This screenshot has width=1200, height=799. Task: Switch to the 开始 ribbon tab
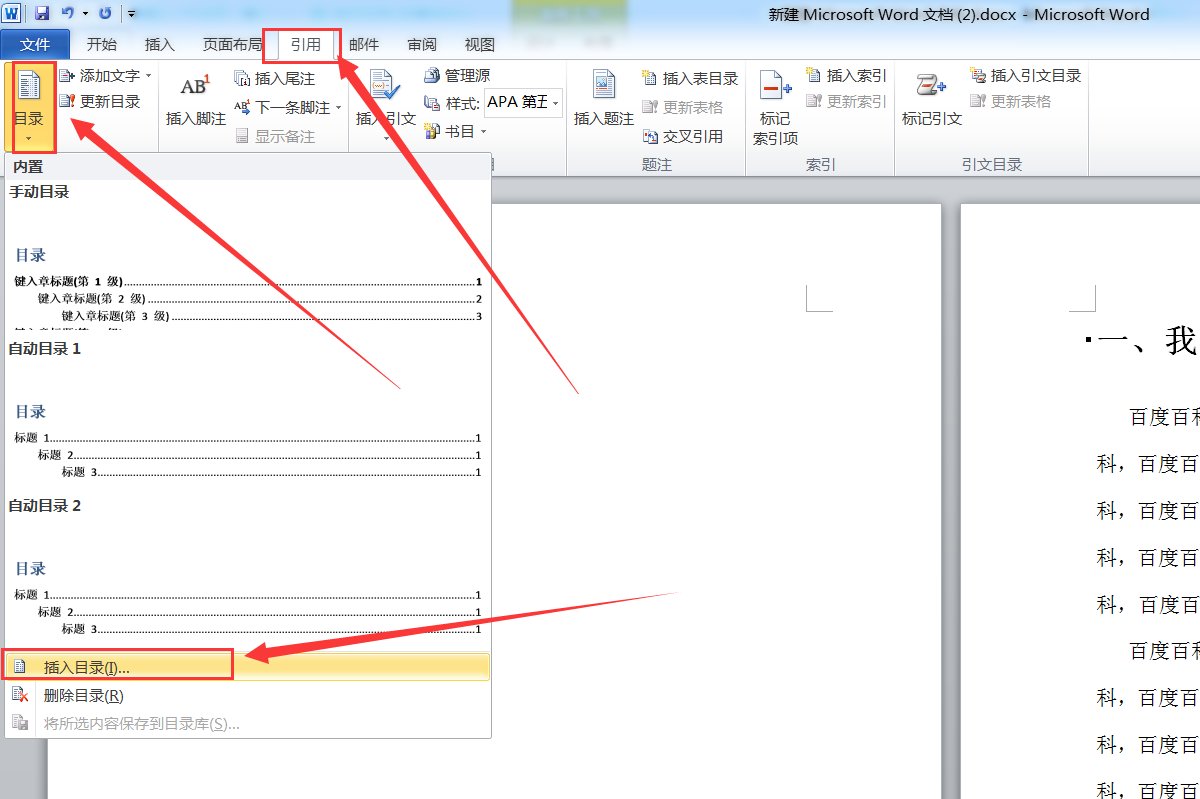pyautogui.click(x=101, y=45)
